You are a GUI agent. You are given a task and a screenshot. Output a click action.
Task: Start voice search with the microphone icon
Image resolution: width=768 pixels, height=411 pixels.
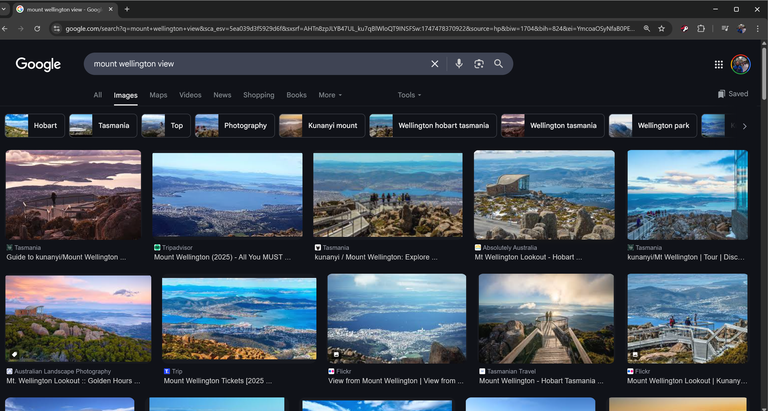tap(458, 64)
